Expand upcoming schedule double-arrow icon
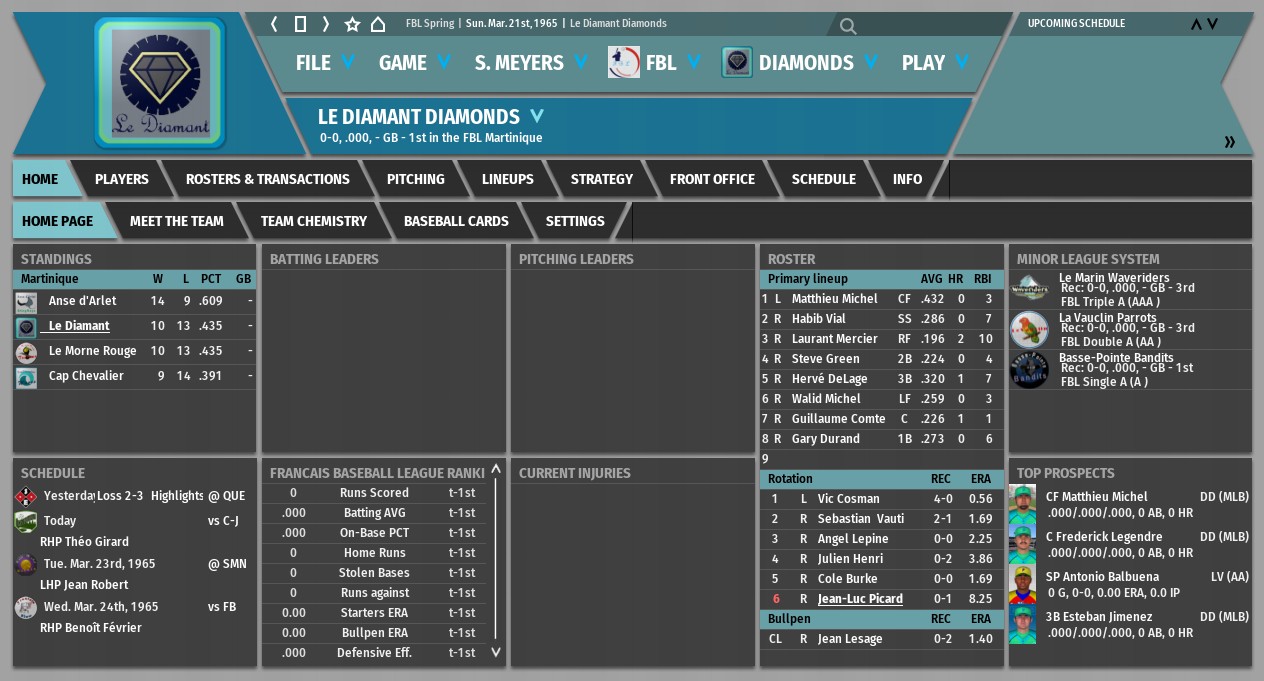This screenshot has height=681, width=1264. pos(1229,142)
